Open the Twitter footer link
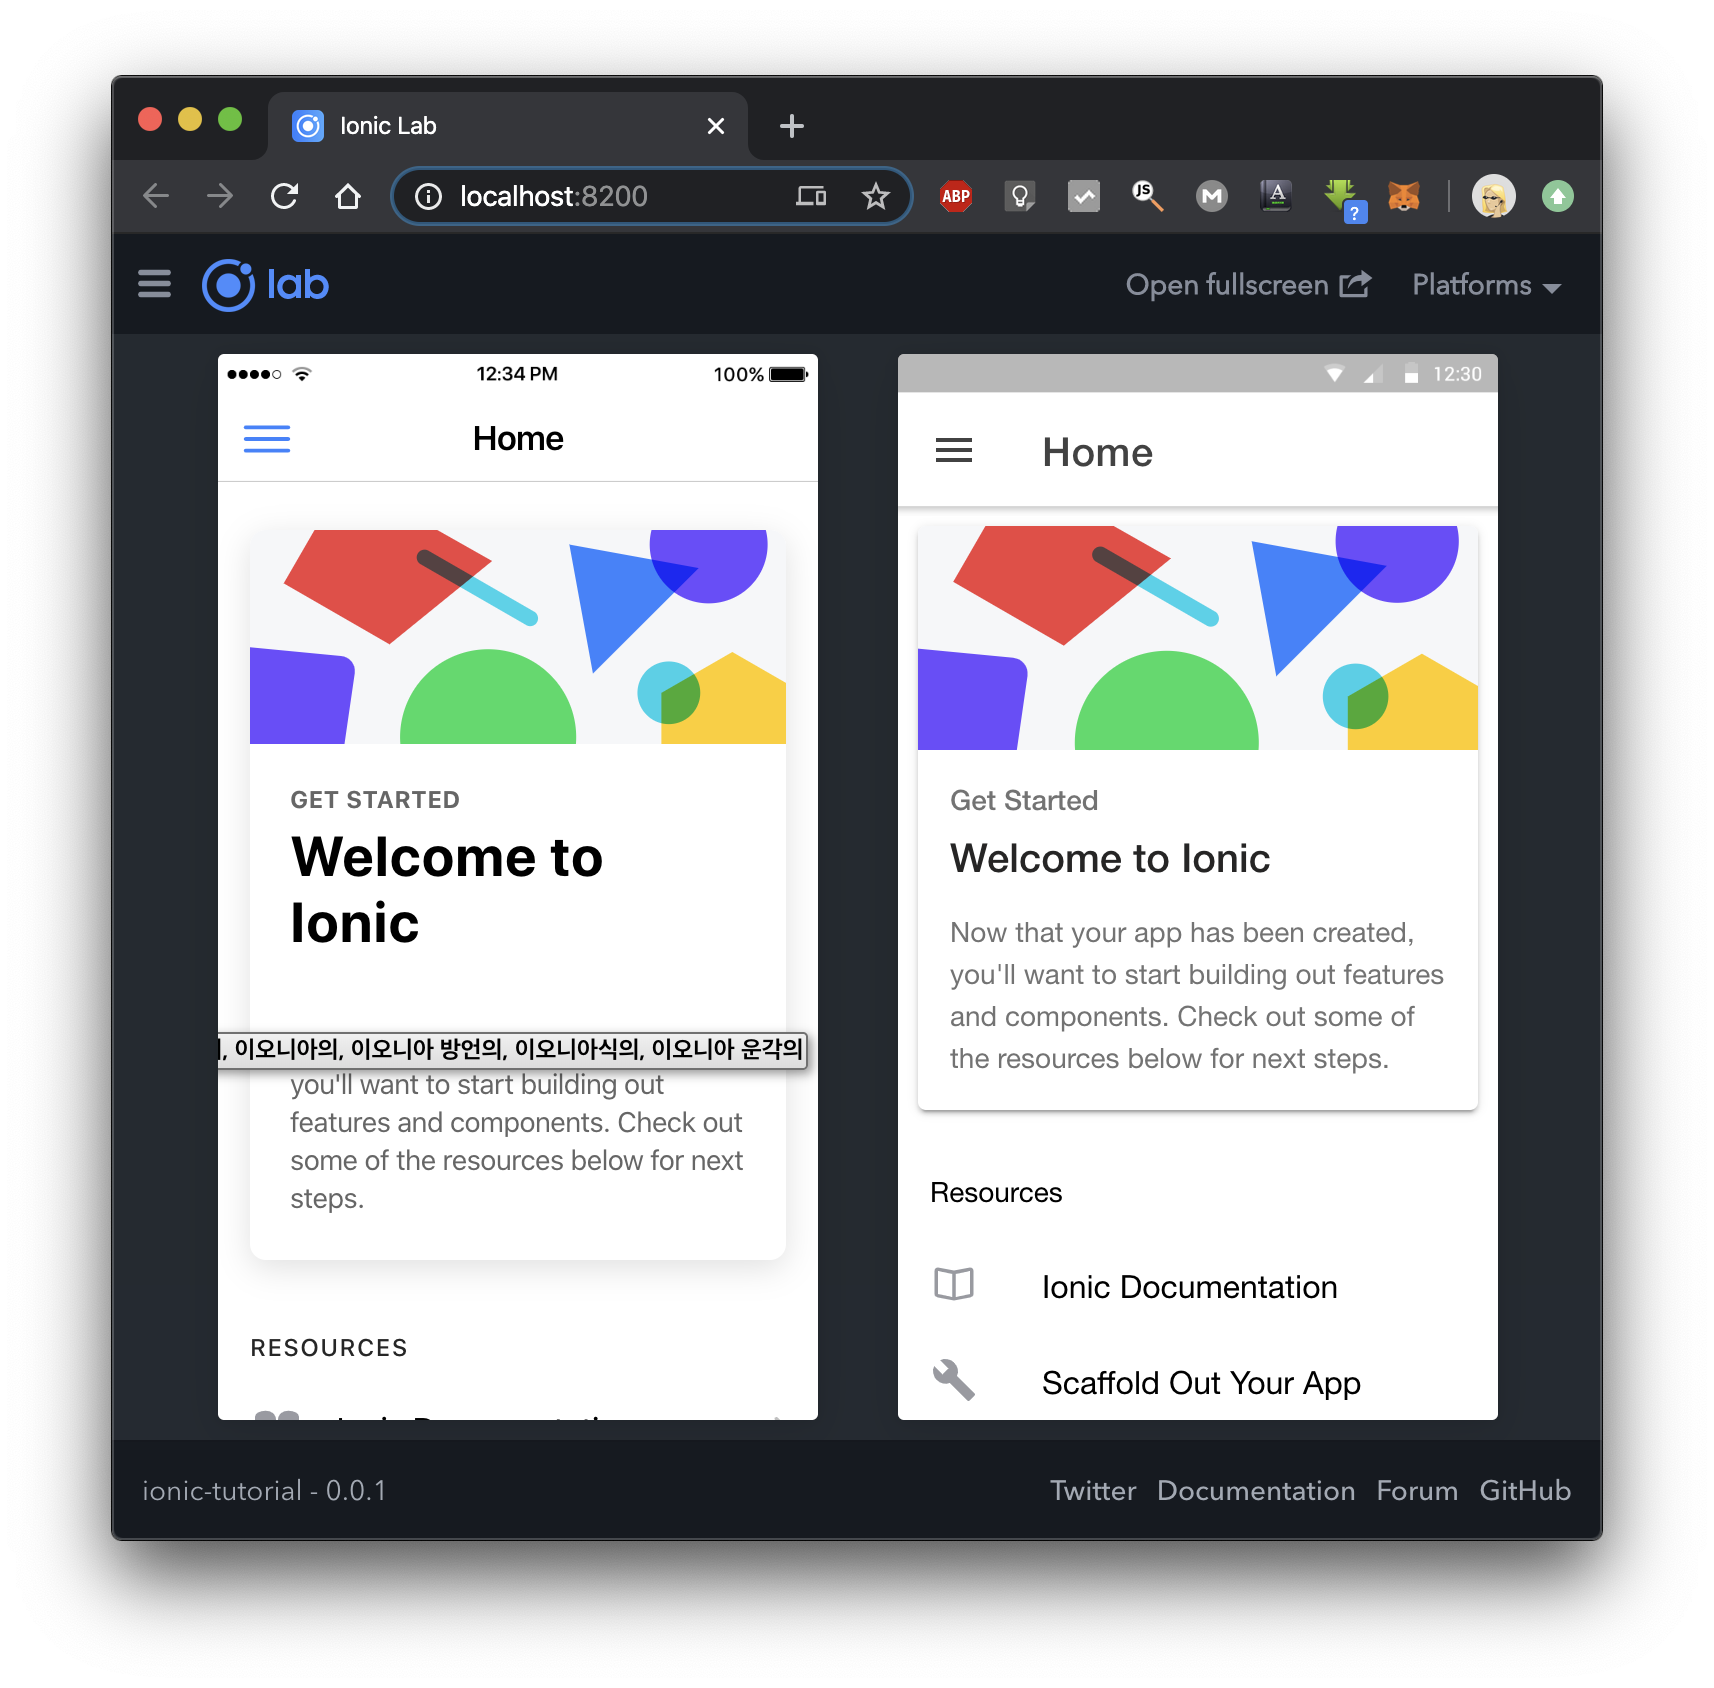The width and height of the screenshot is (1714, 1688). [x=1093, y=1490]
